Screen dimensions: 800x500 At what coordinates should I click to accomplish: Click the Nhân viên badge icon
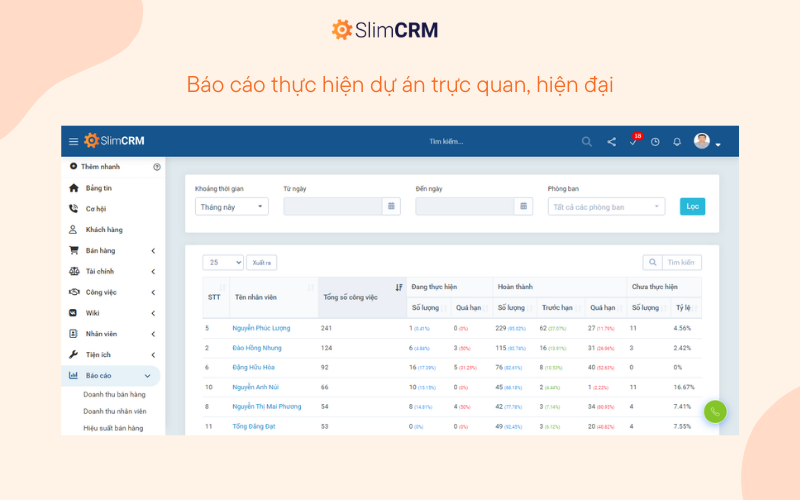pos(73,334)
